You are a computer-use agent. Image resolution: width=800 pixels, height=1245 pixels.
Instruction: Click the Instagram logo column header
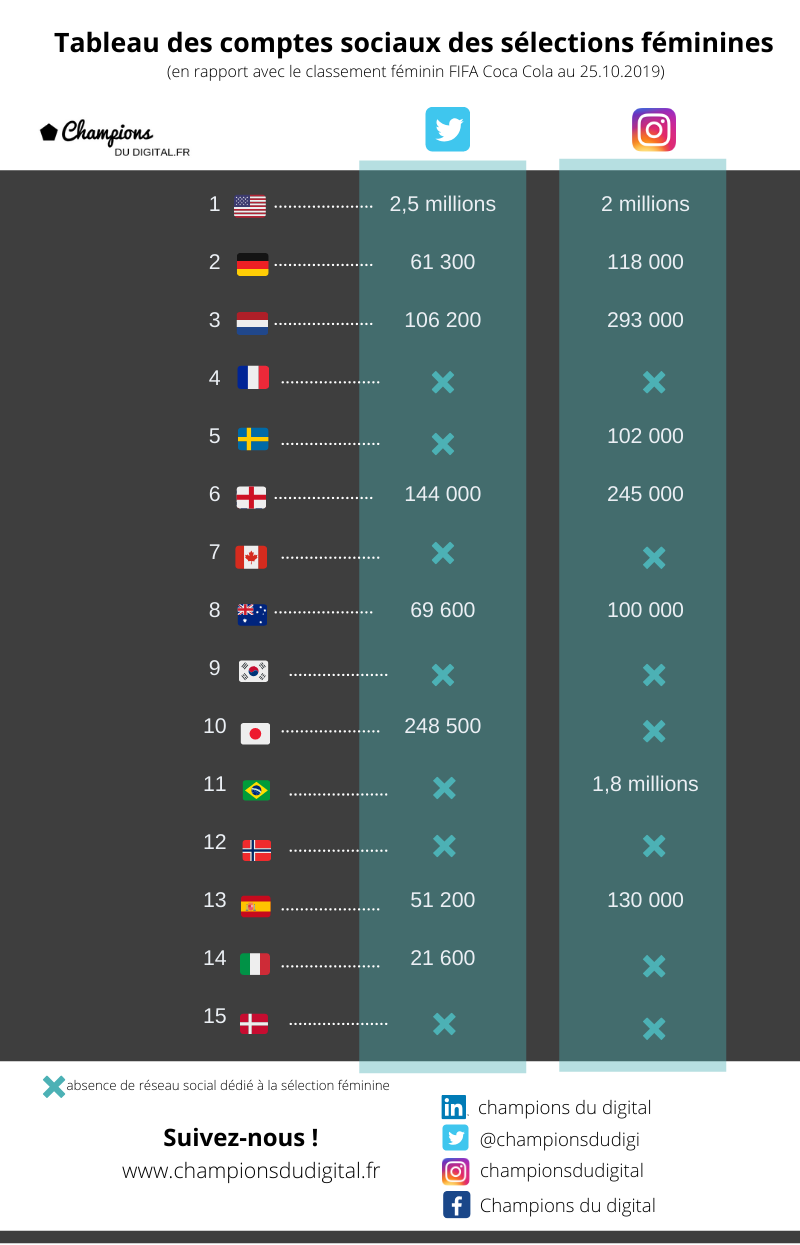pyautogui.click(x=654, y=129)
